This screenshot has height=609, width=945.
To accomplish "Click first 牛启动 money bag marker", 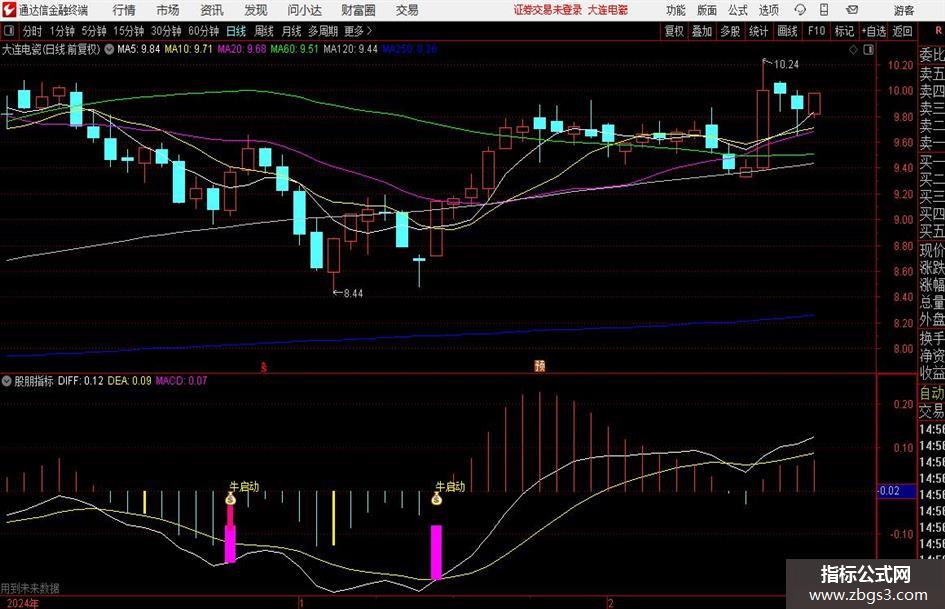I will [x=230, y=499].
